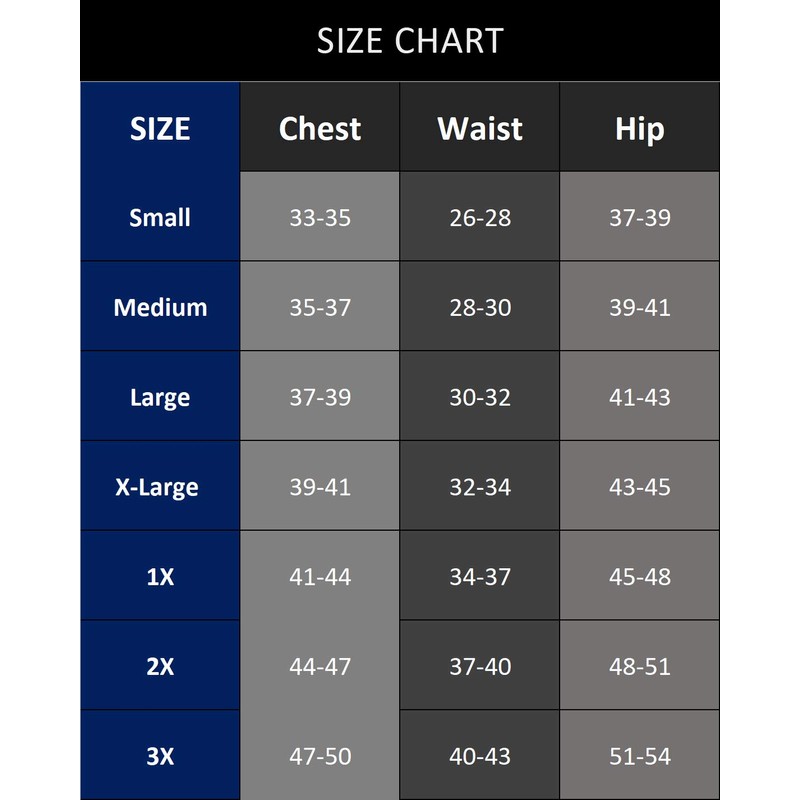Click the Hip column header
800x800 pixels.
(x=640, y=129)
